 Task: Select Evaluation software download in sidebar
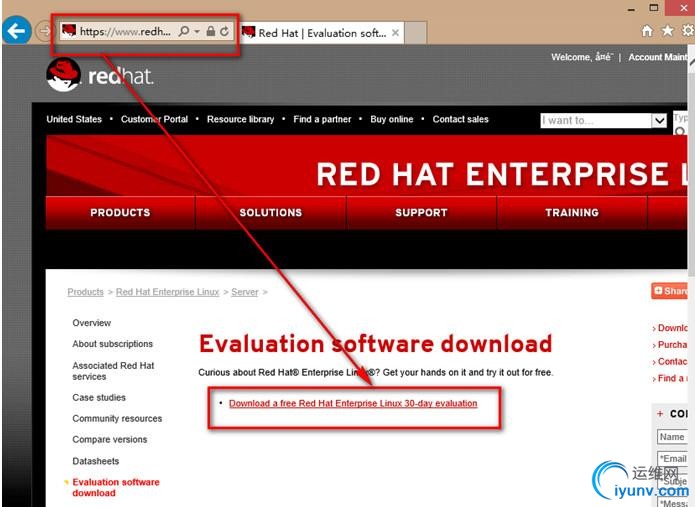[x=116, y=488]
